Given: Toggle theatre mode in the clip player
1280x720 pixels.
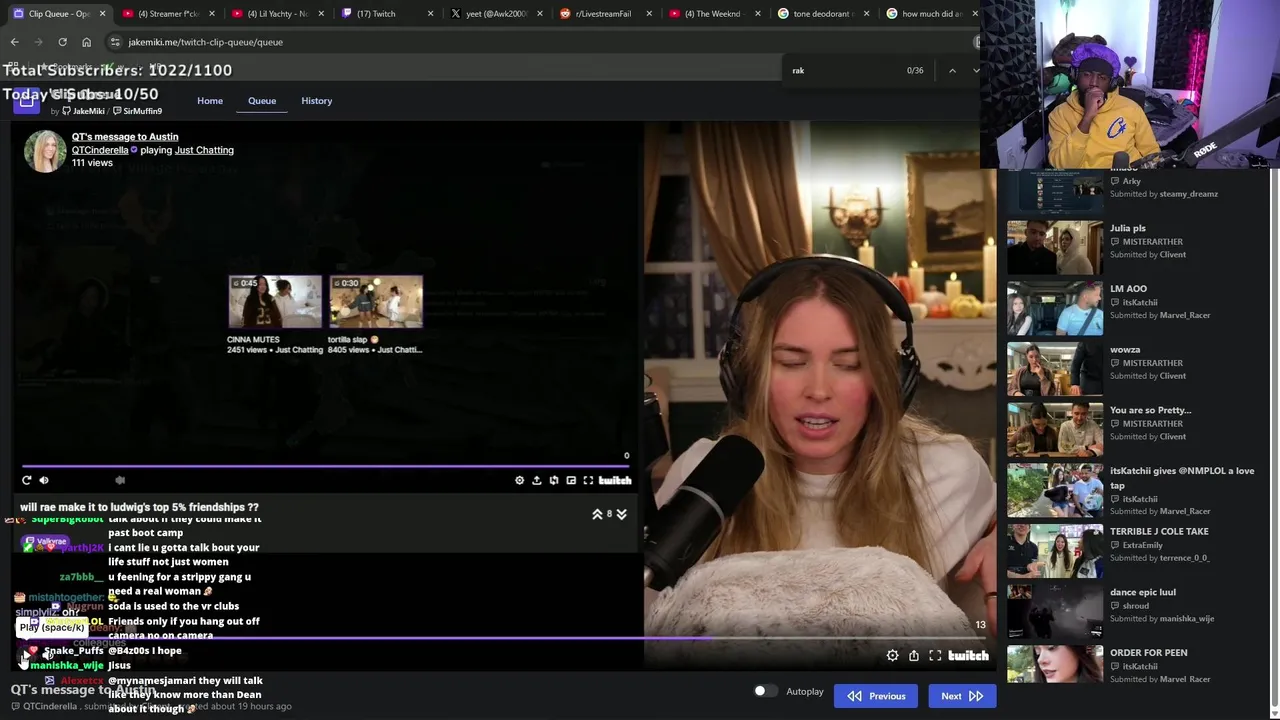Looking at the screenshot, I should point(571,481).
